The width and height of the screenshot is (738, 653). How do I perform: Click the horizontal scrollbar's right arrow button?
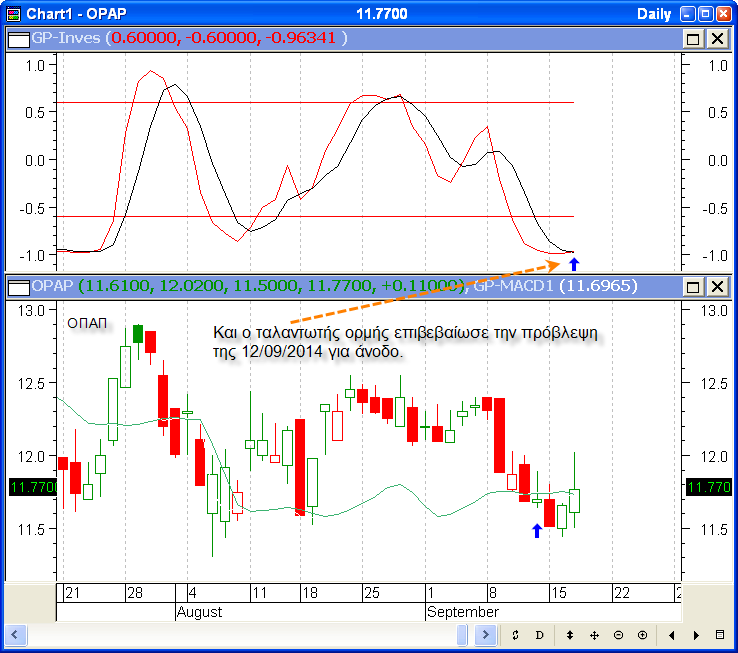486,635
